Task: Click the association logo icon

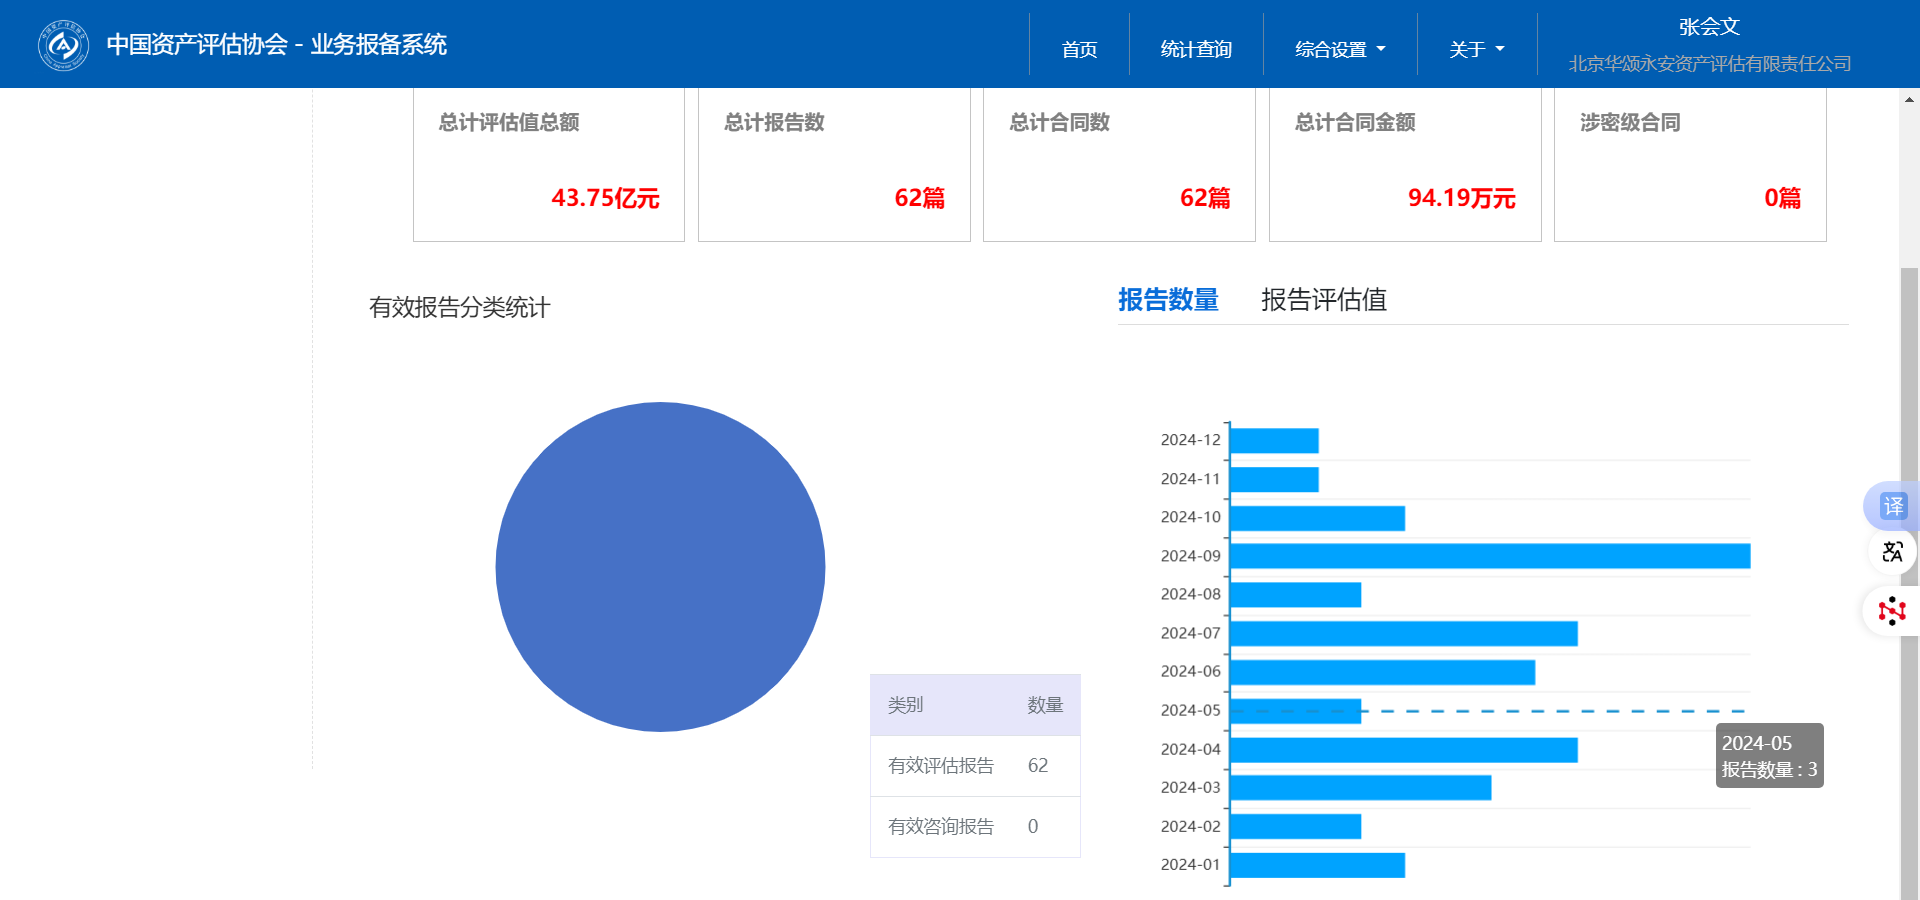Action: pos(63,45)
